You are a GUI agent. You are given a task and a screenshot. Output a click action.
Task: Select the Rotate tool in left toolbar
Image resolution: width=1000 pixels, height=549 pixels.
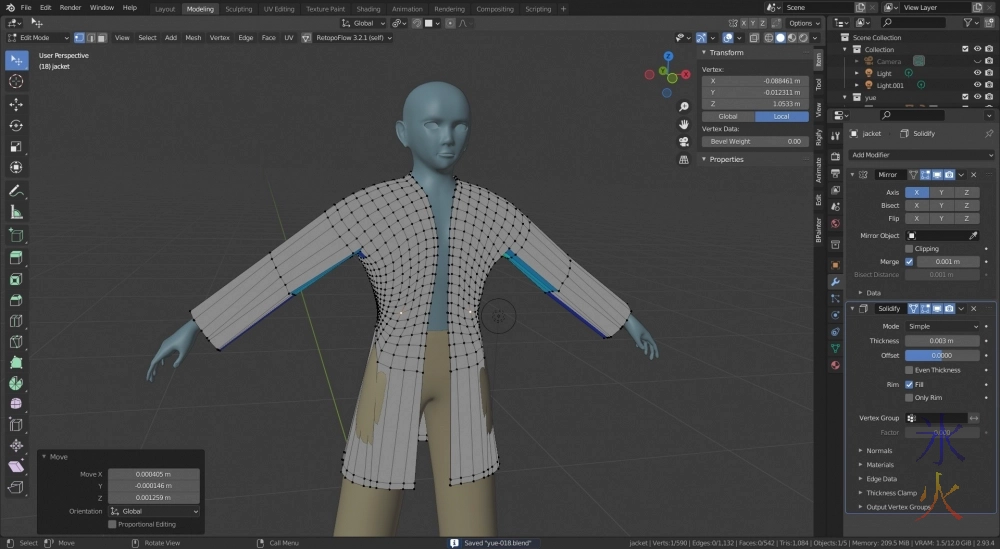[x=16, y=125]
